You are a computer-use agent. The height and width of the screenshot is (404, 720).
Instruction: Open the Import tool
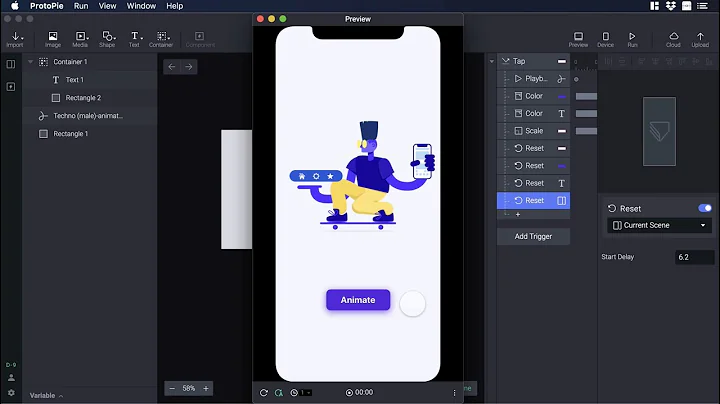(15, 39)
